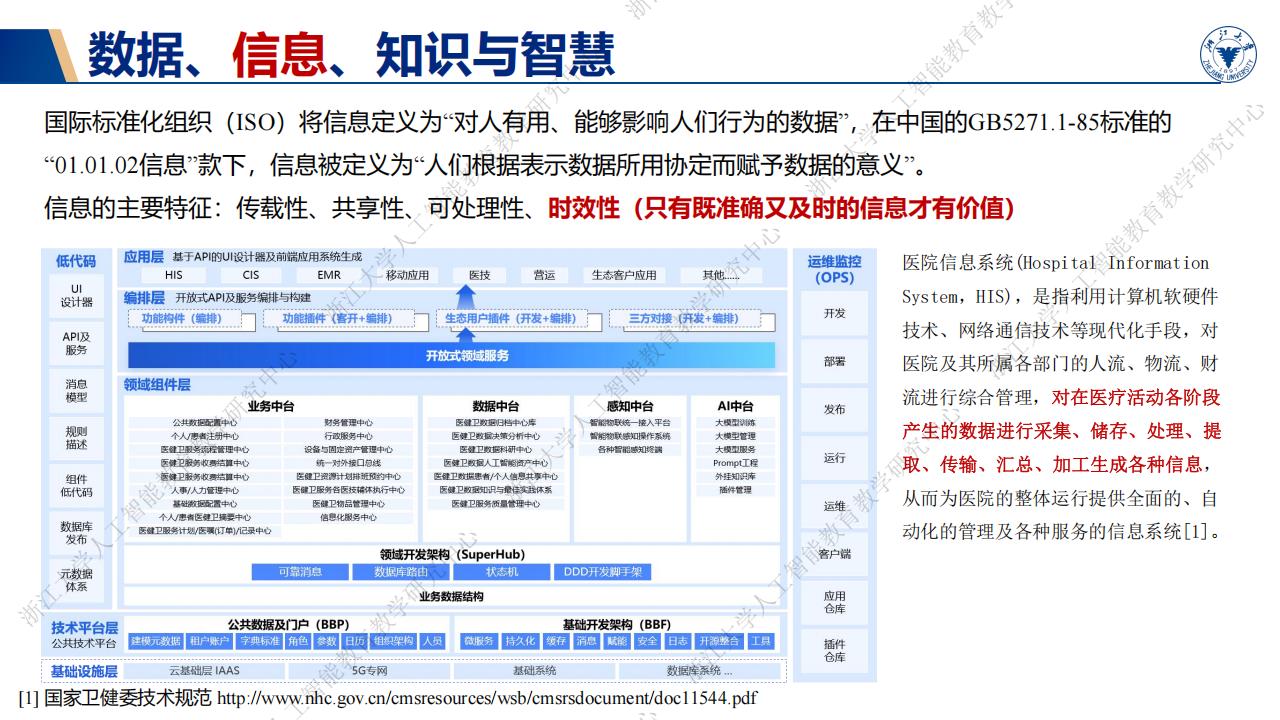Screen dimensions: 1280x720
Task: Click the 应用仓库 box
Action: click(834, 602)
